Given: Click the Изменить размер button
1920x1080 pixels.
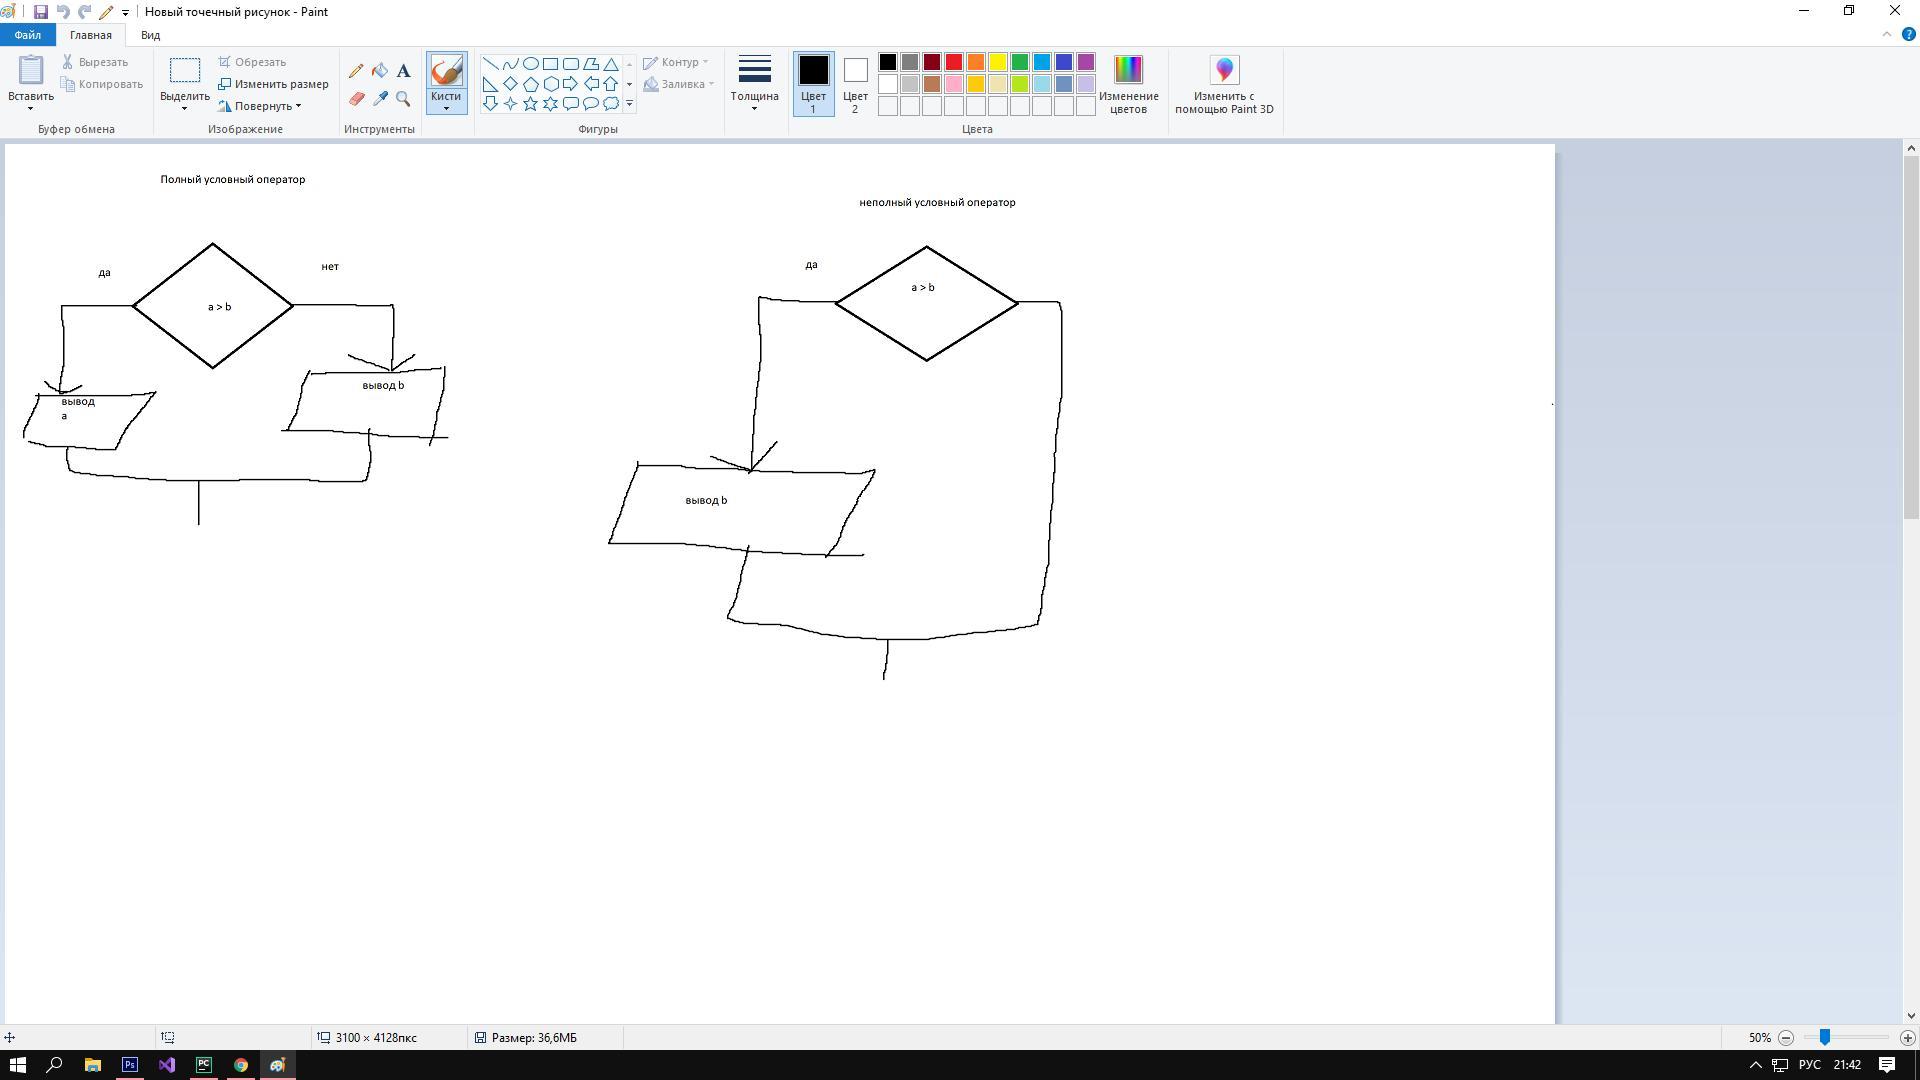Looking at the screenshot, I should point(274,84).
